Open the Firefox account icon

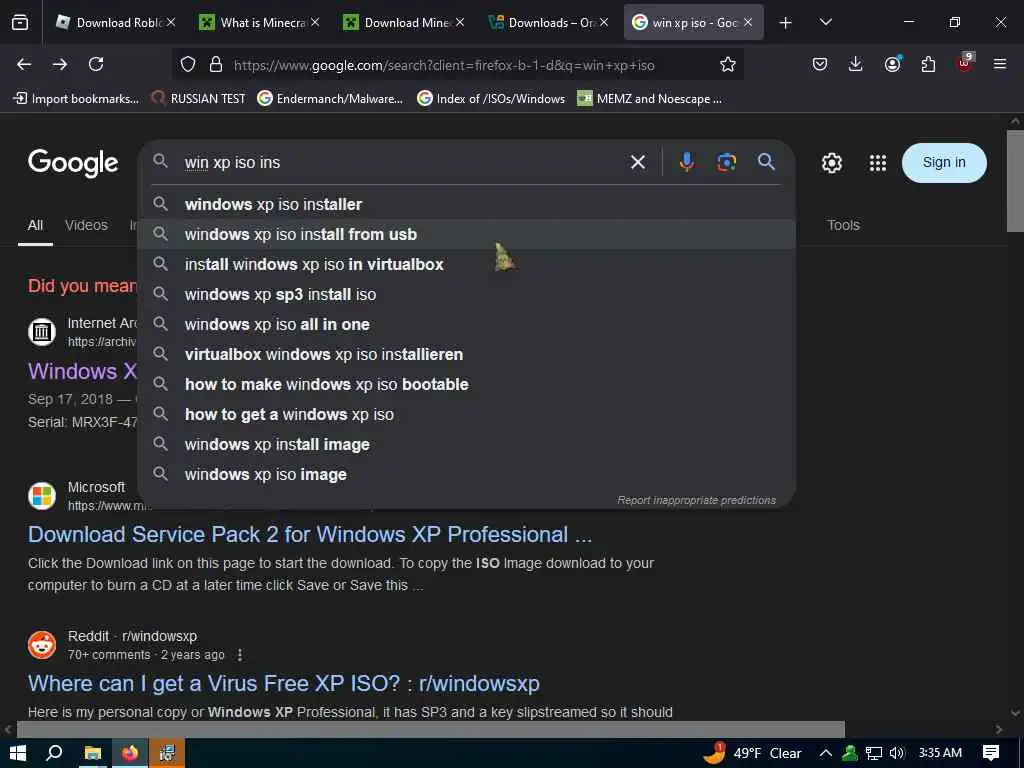click(x=892, y=64)
